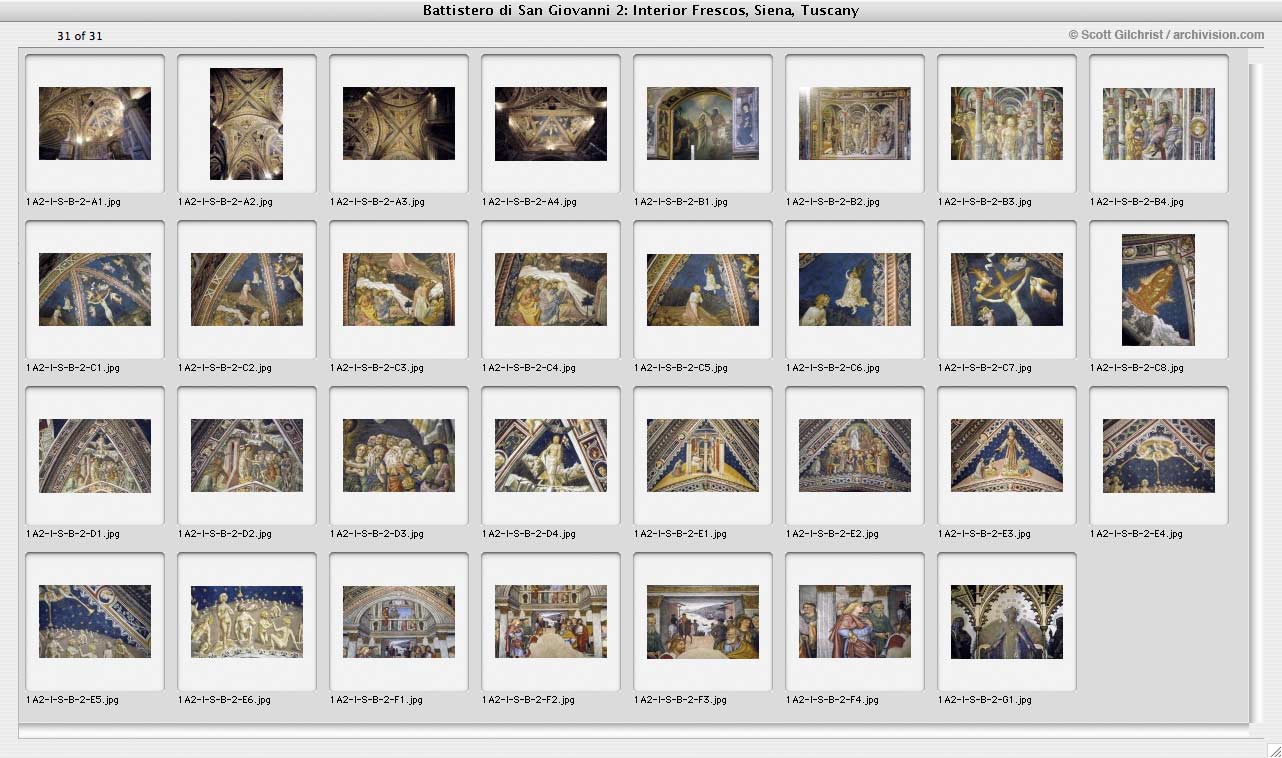Select the vault image 1A2-I-S-B-2-A2.jpg

pos(246,123)
